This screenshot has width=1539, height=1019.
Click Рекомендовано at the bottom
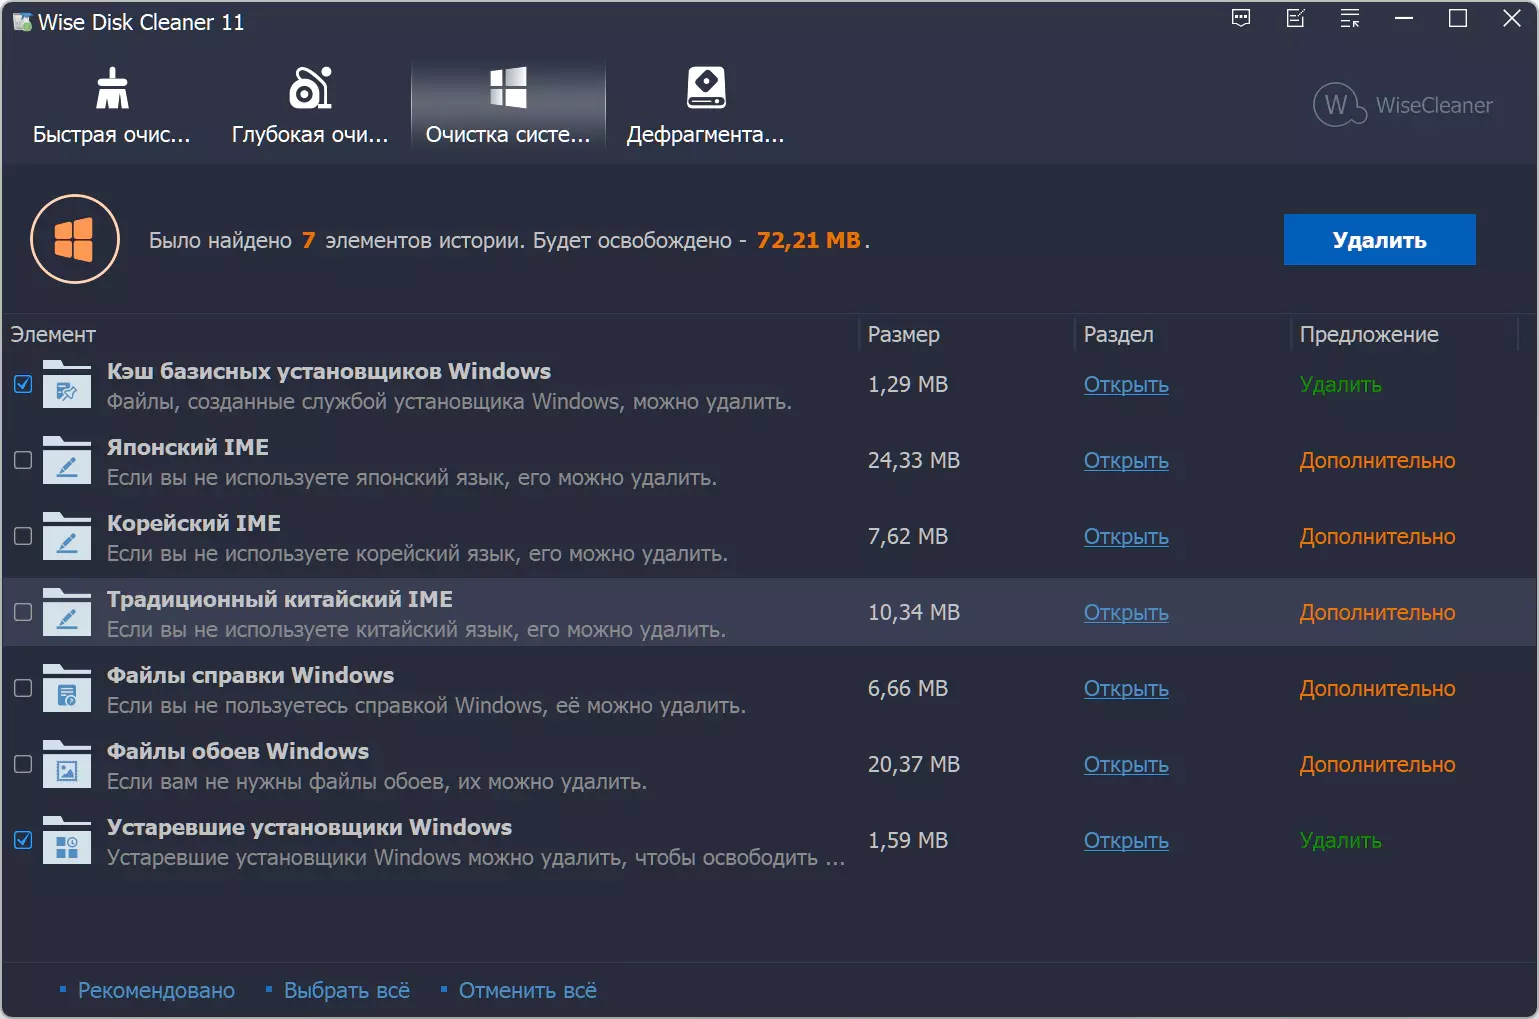(x=156, y=990)
